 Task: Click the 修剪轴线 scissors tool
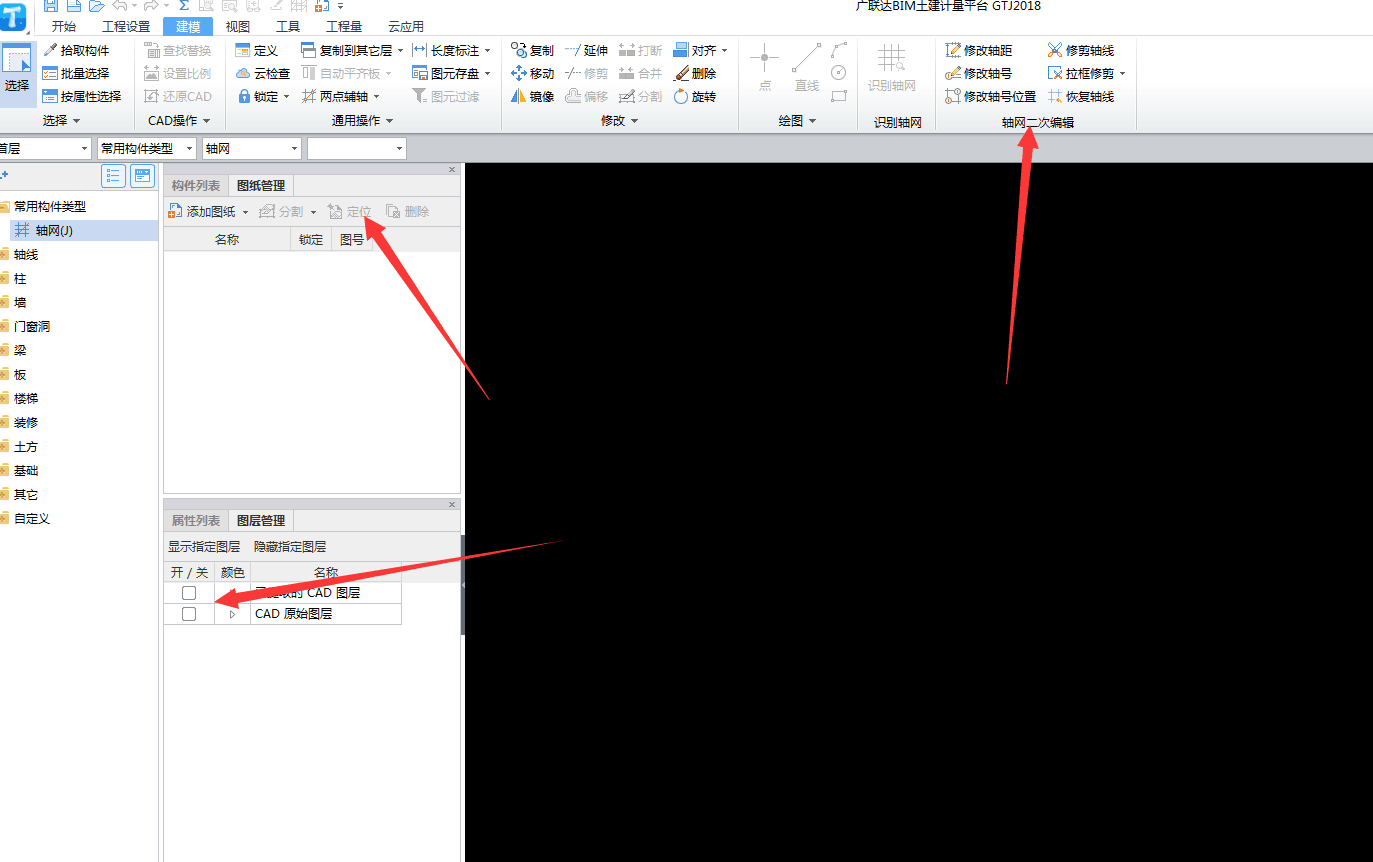point(1081,50)
